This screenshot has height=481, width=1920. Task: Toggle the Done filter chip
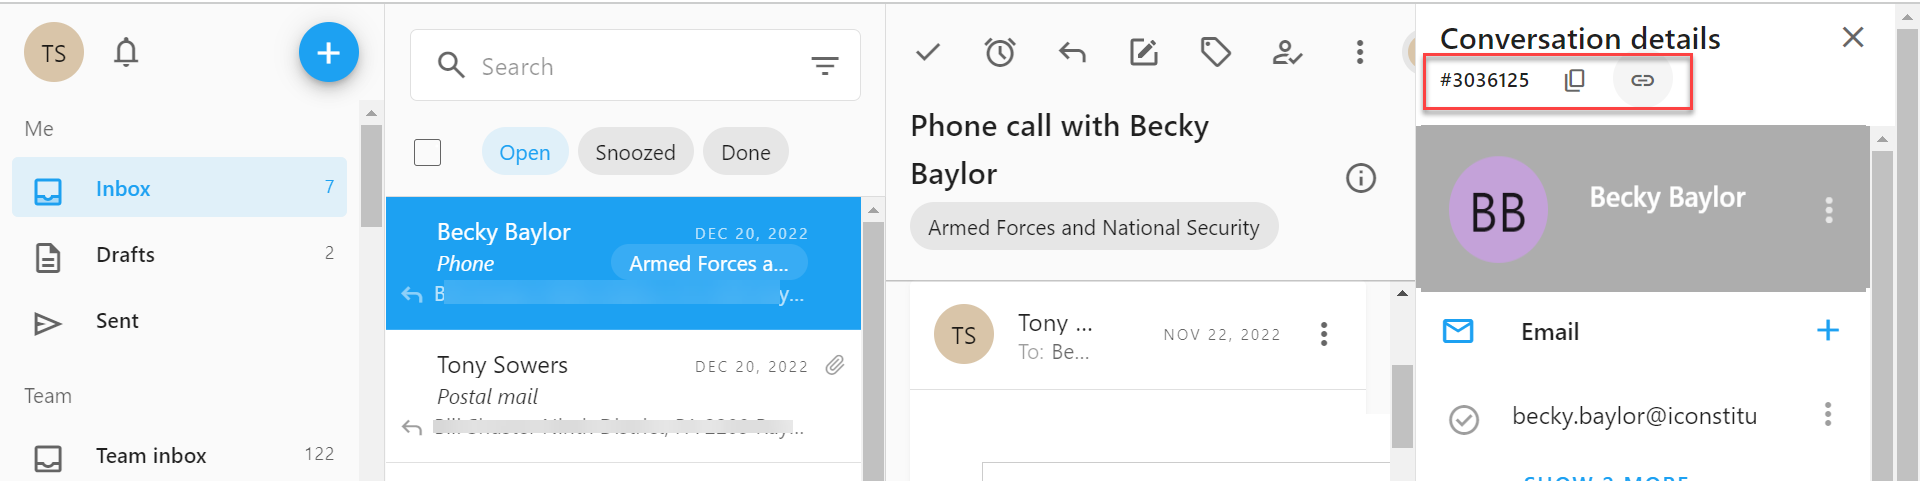click(745, 152)
